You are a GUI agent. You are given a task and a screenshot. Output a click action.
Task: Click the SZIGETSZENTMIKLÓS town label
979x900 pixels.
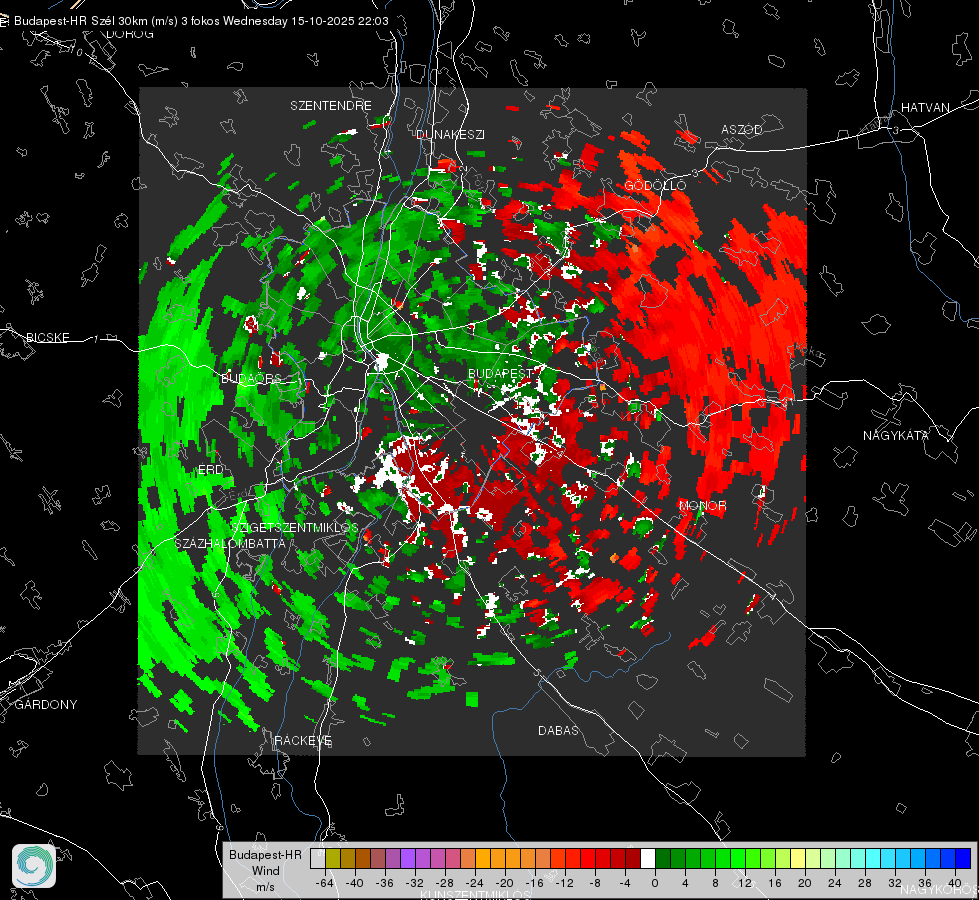pyautogui.click(x=295, y=528)
